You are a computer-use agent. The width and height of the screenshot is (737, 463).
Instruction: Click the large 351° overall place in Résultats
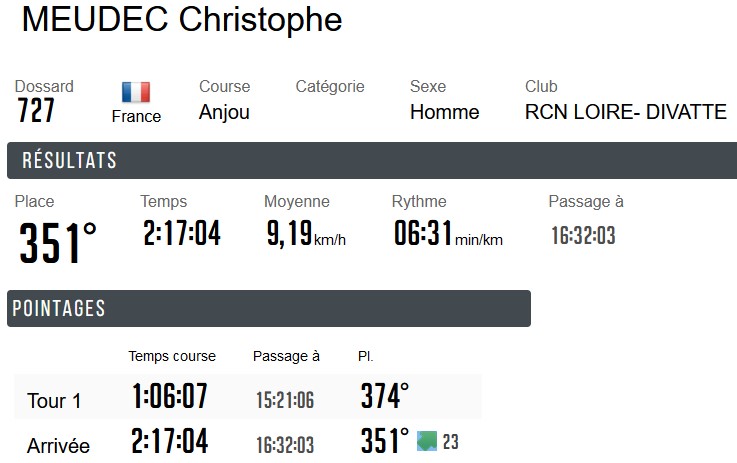coord(59,243)
